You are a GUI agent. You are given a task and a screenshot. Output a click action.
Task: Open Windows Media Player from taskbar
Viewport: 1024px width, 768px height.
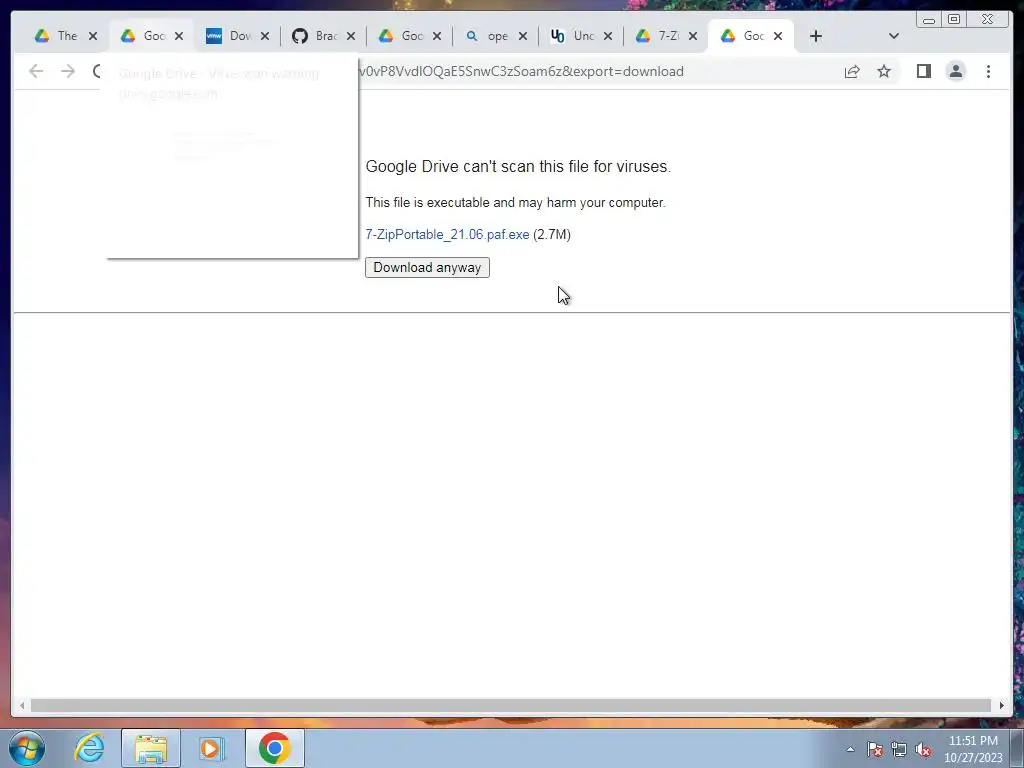click(212, 748)
